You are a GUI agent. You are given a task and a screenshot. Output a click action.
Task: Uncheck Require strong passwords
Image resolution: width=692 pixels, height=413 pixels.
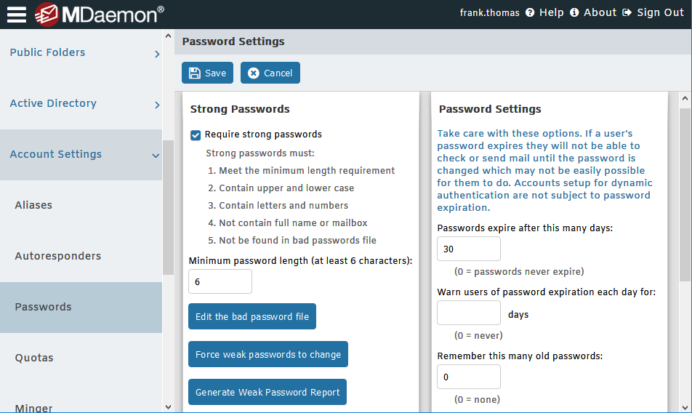pos(196,135)
